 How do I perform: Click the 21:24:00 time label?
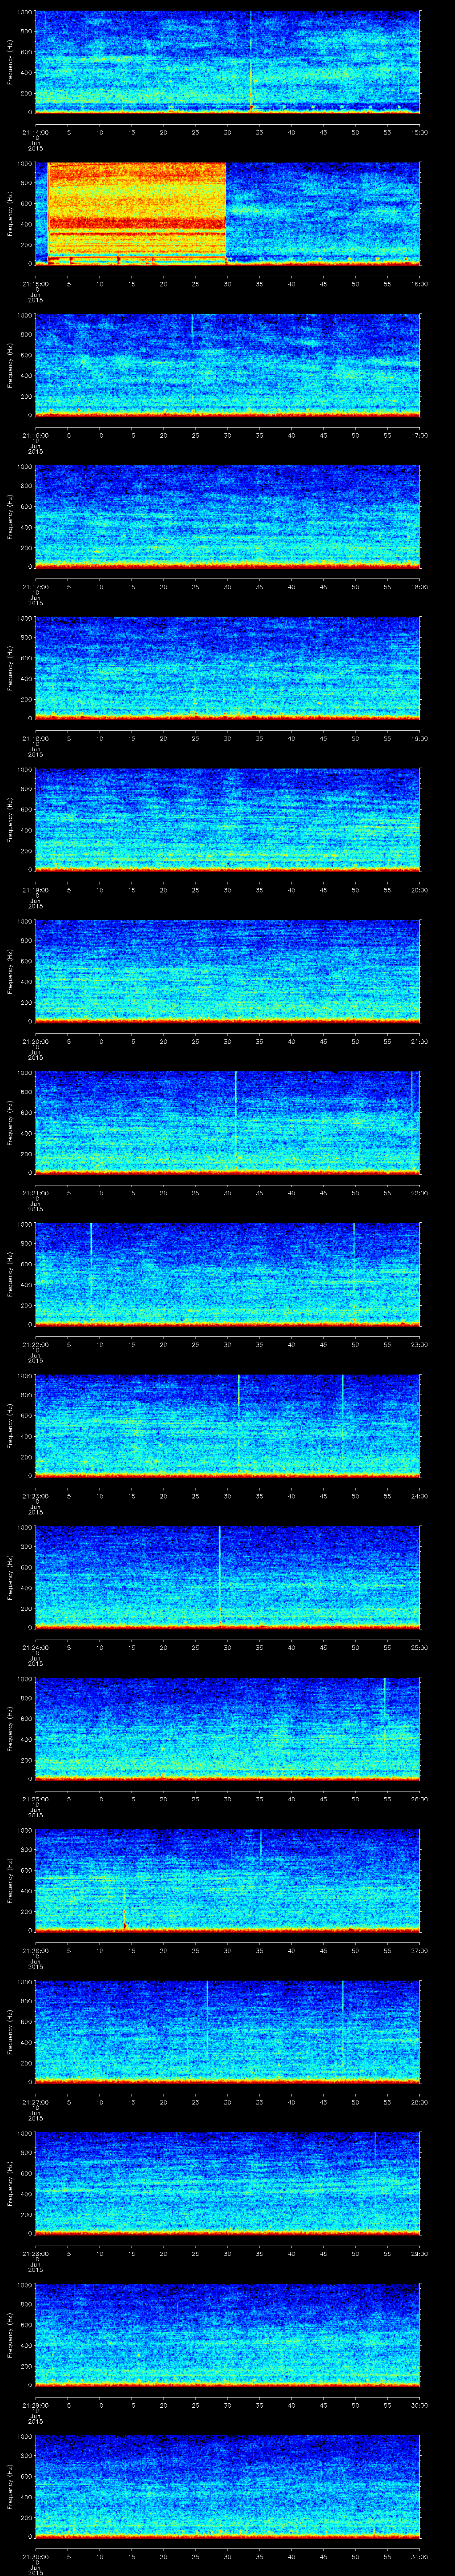pos(35,1647)
